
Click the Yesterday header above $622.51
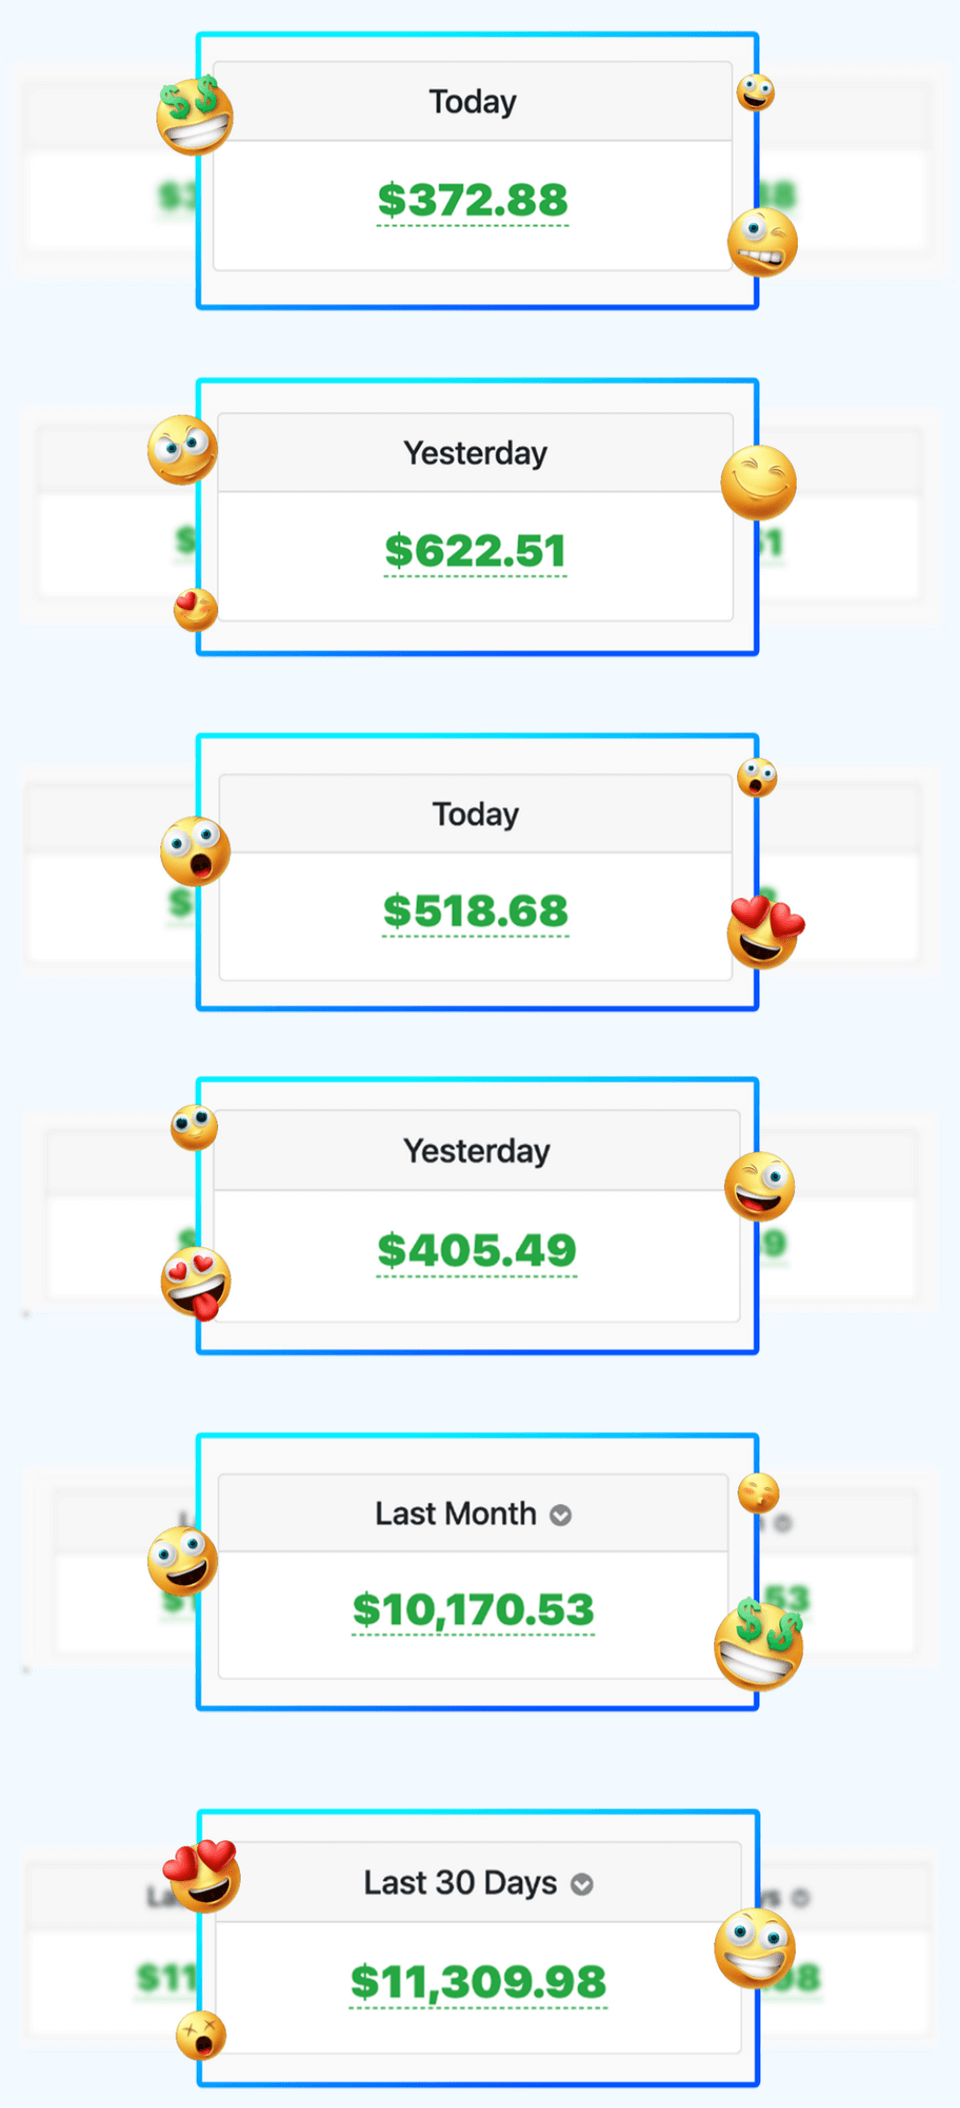(475, 453)
